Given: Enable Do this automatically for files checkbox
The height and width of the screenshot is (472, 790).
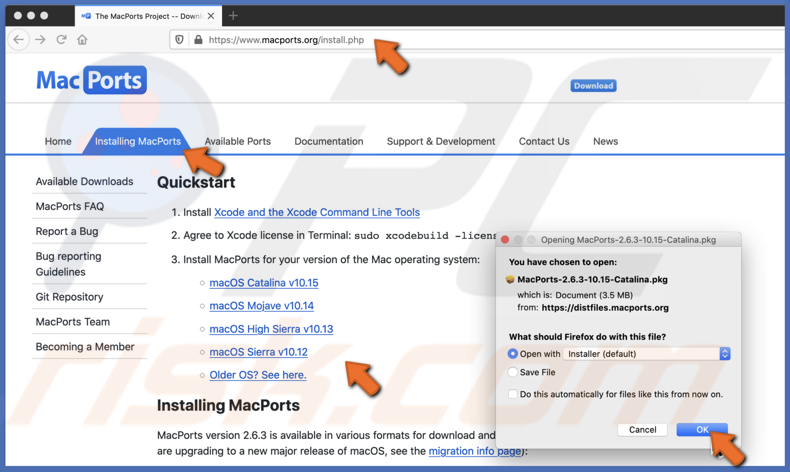Looking at the screenshot, I should [513, 394].
